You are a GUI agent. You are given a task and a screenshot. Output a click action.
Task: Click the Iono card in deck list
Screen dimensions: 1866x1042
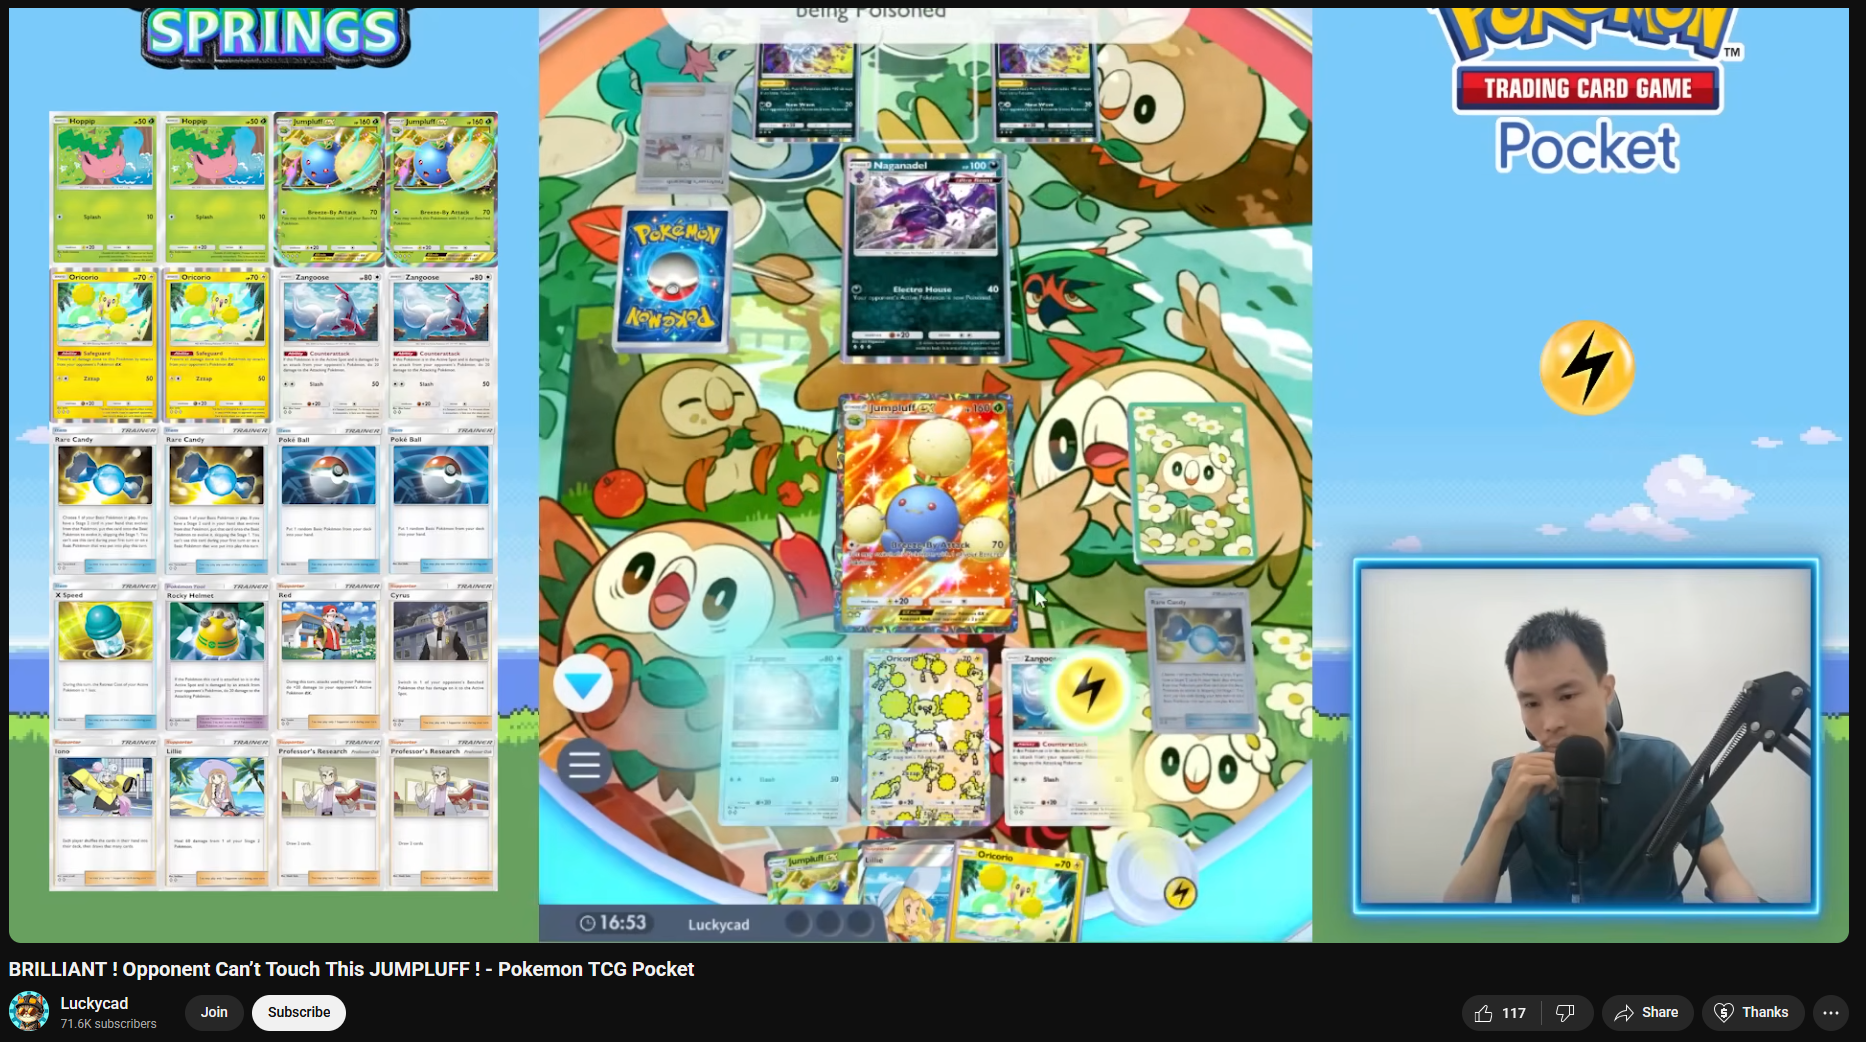[x=104, y=814]
